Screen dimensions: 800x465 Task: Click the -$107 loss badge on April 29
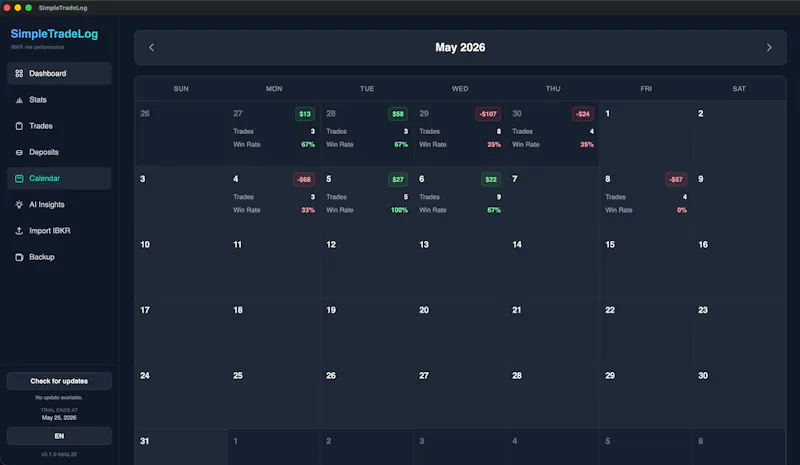click(x=488, y=114)
